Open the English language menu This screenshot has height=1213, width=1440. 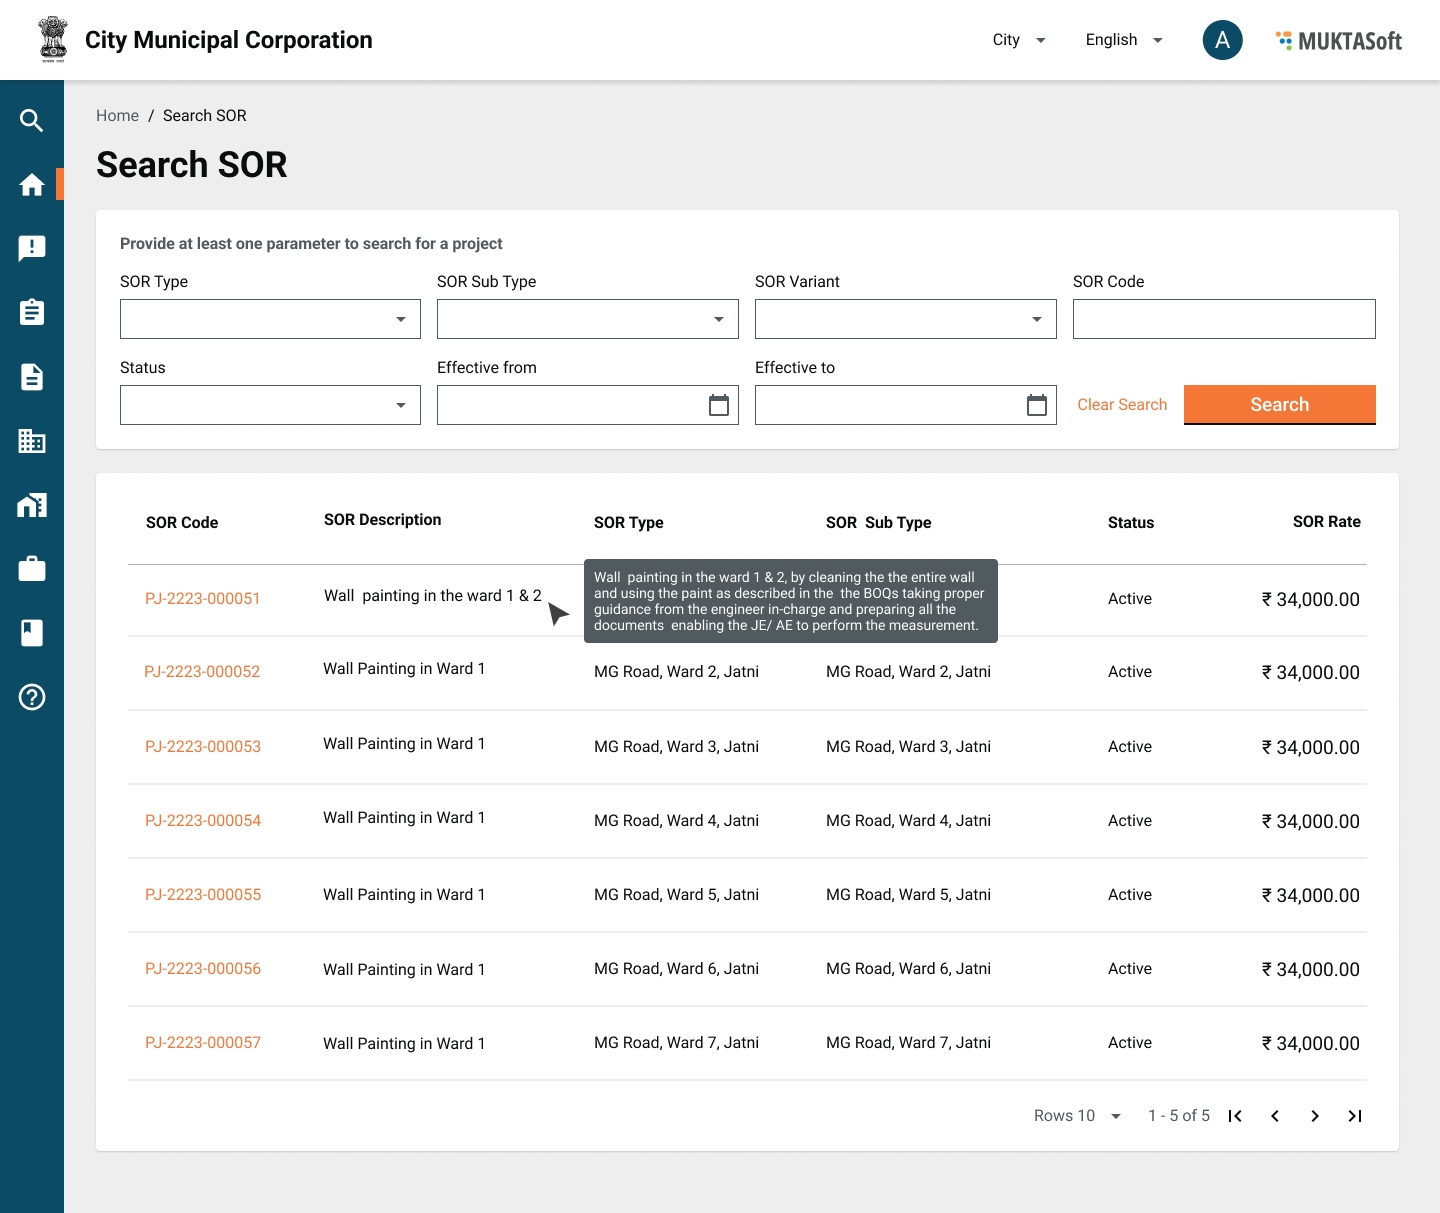click(x=1123, y=40)
